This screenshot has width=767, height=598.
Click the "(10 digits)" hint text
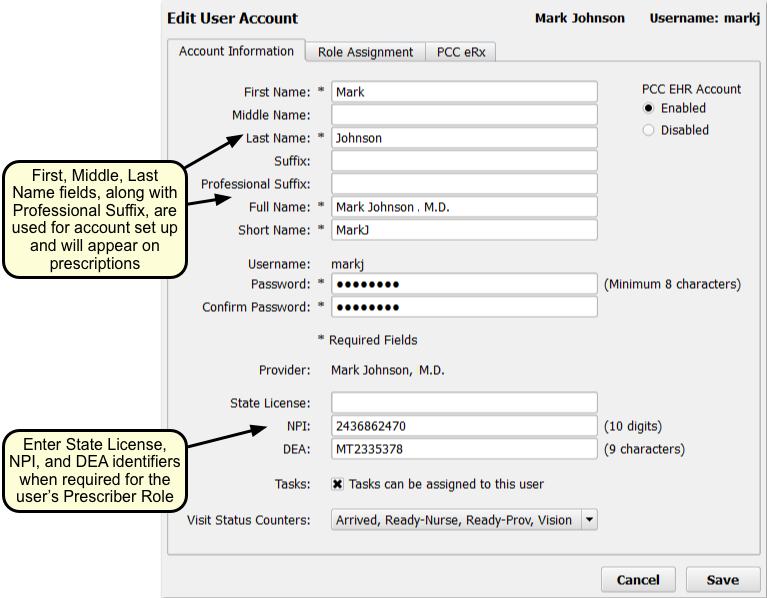pyautogui.click(x=632, y=426)
